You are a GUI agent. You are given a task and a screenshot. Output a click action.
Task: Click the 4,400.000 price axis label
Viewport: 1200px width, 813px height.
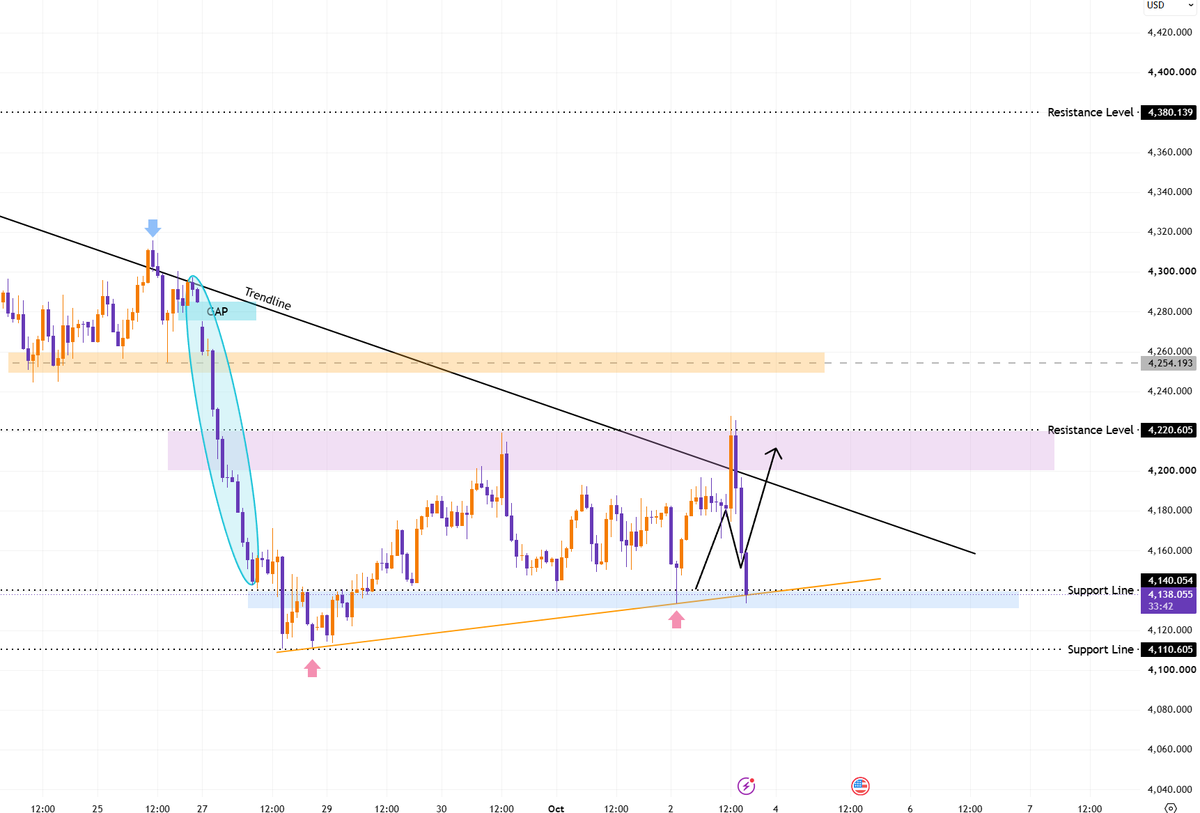click(x=1170, y=72)
